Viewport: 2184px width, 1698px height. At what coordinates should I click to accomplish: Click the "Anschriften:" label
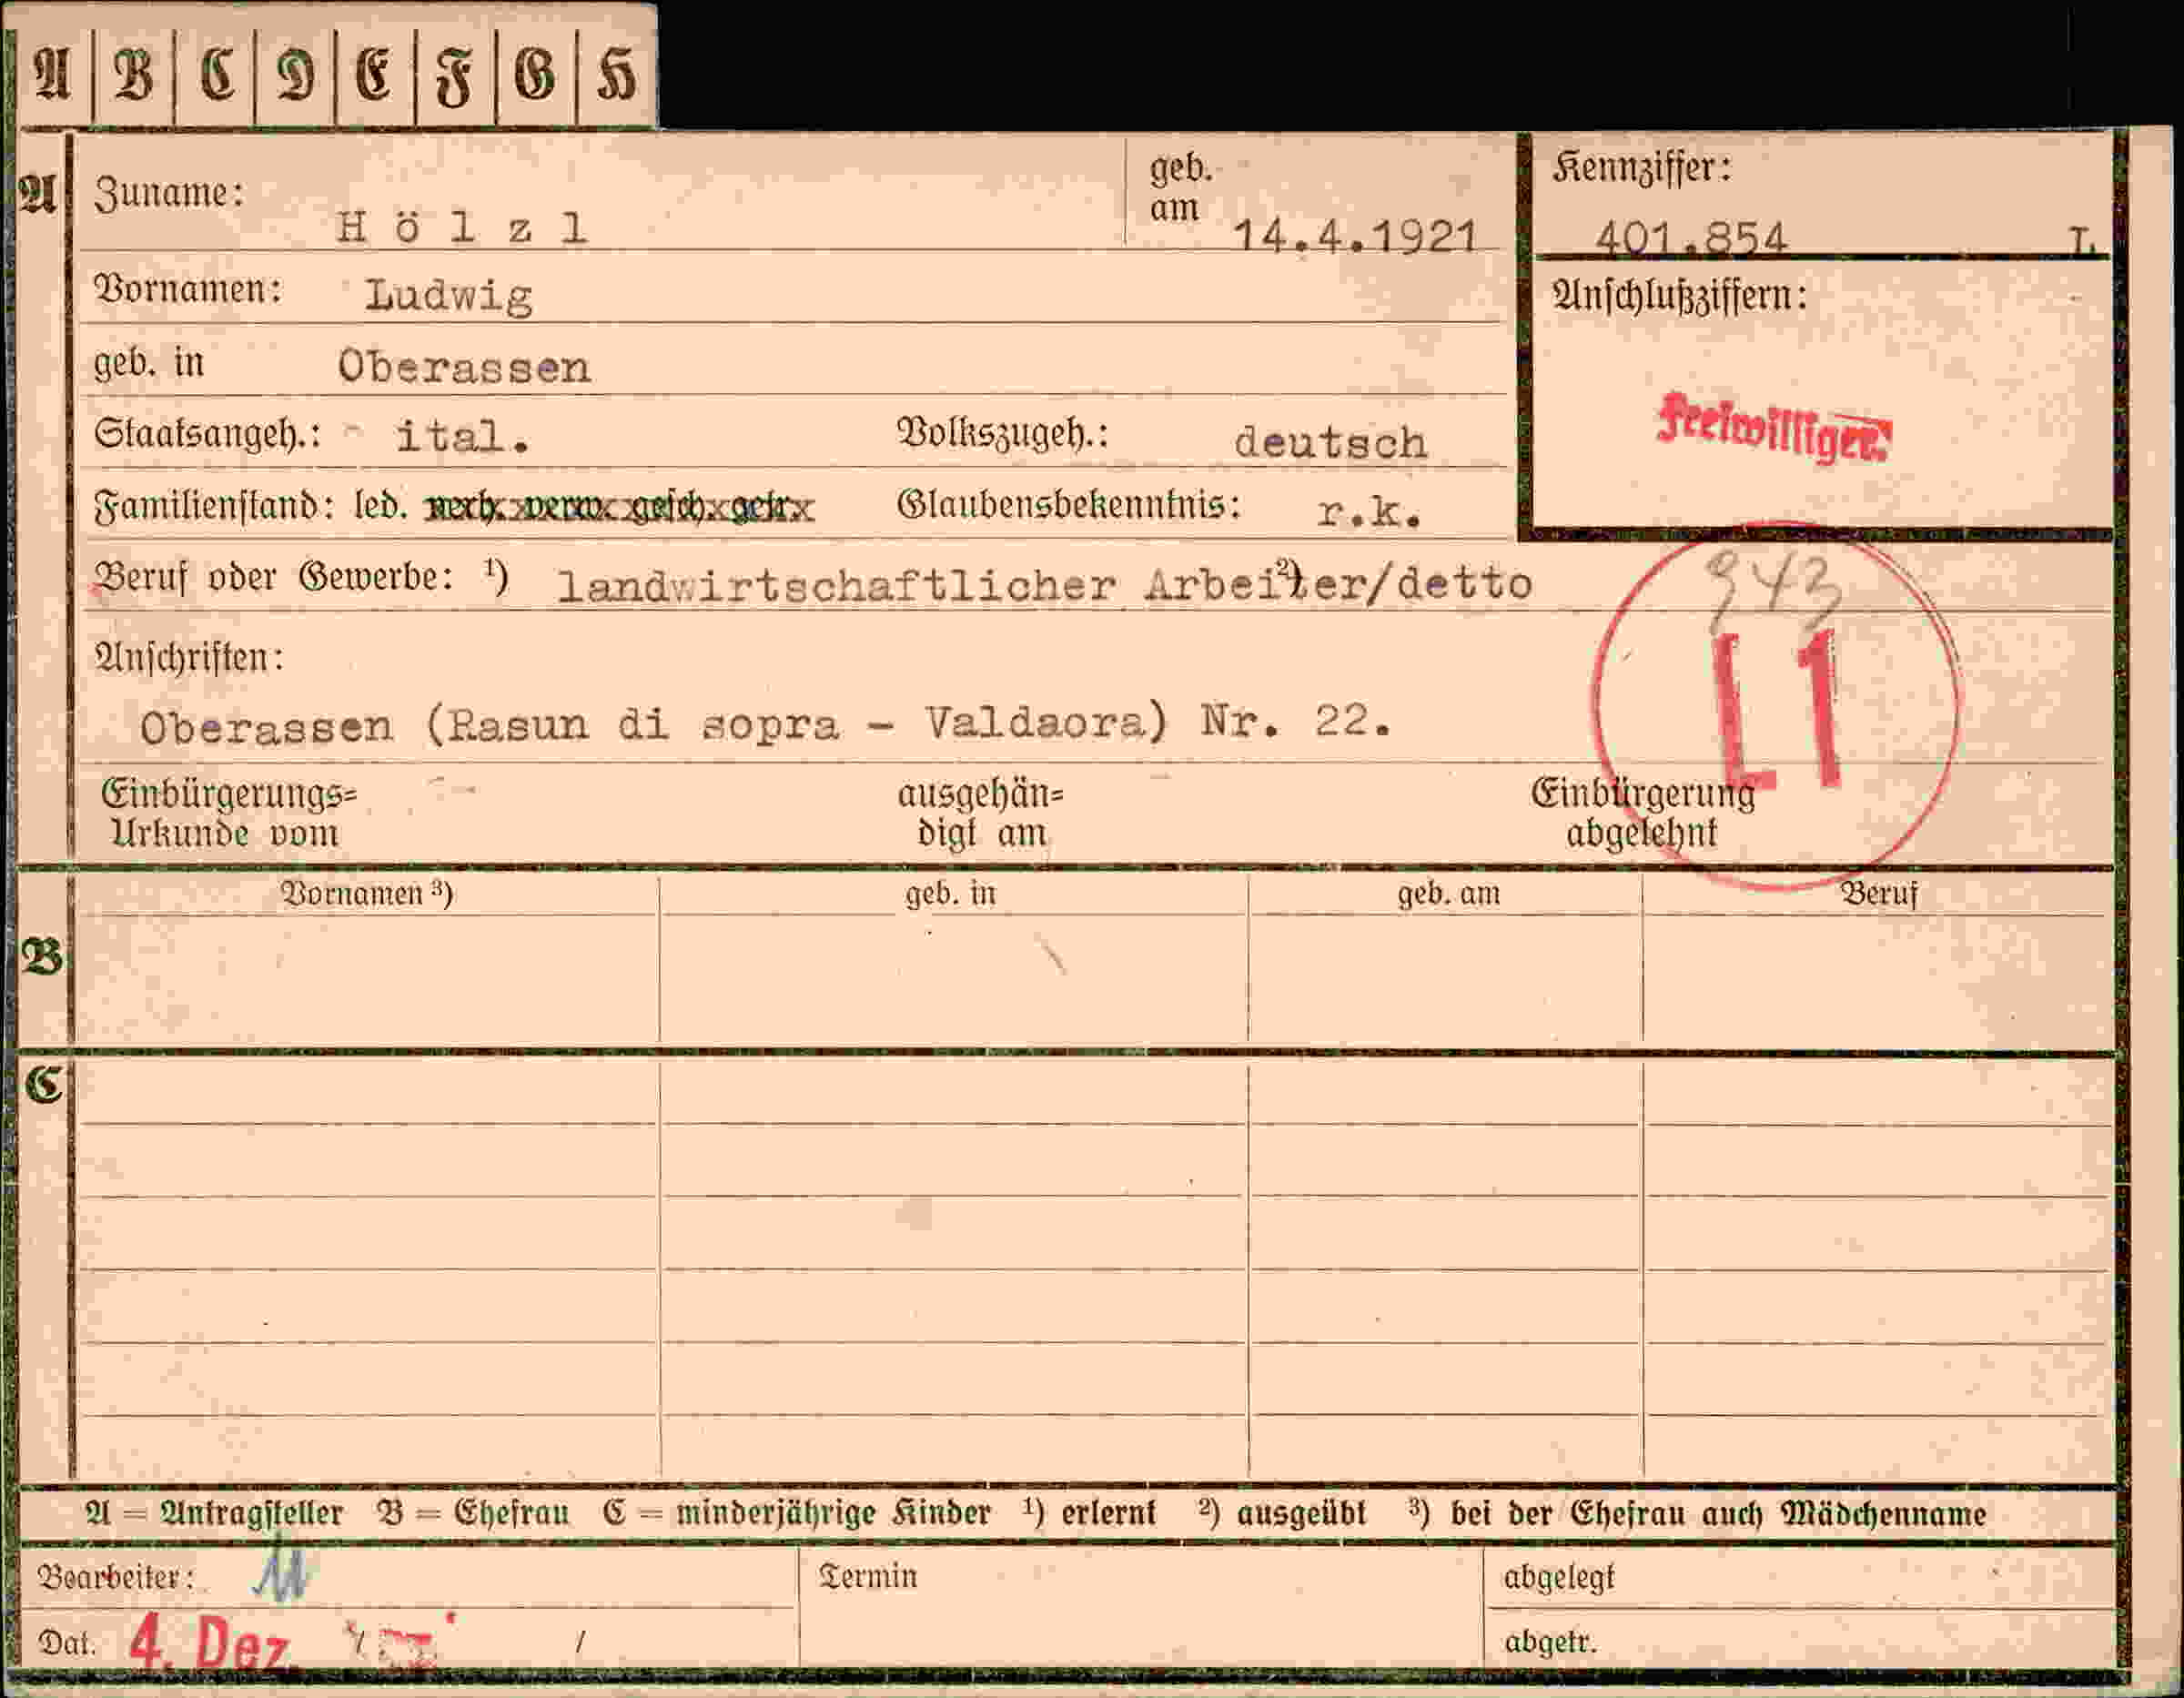(x=189, y=657)
